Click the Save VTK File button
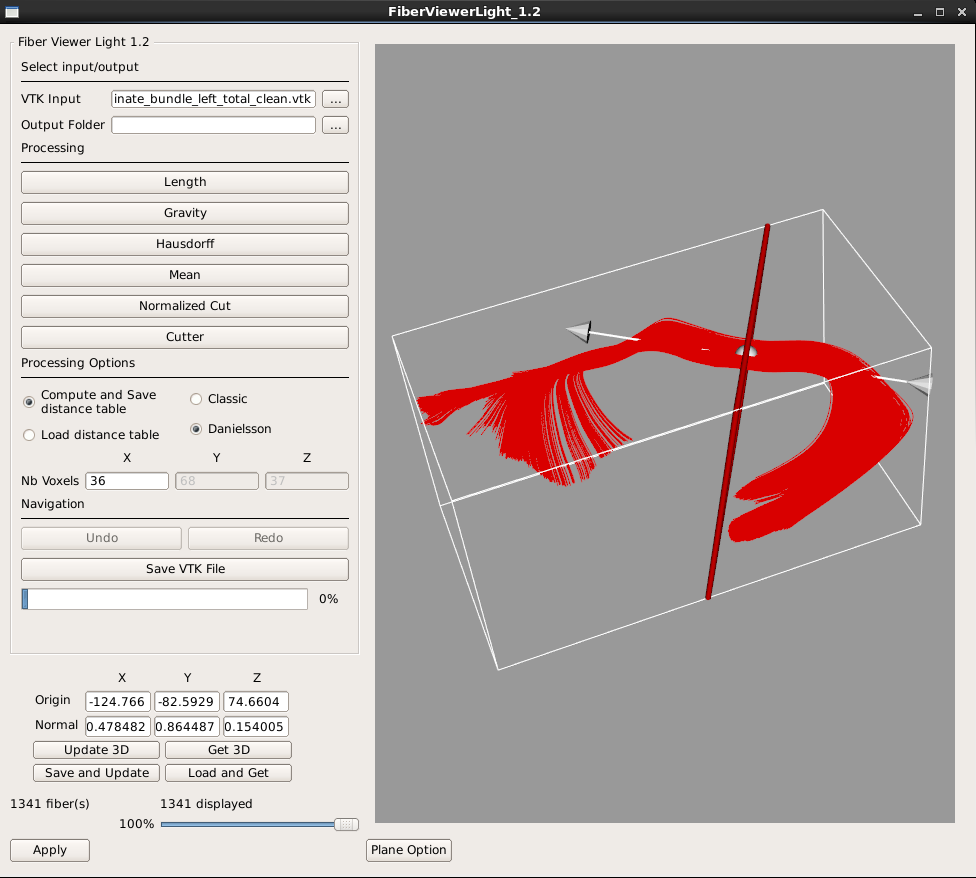Screen dimensions: 976x878 [x=185, y=569]
